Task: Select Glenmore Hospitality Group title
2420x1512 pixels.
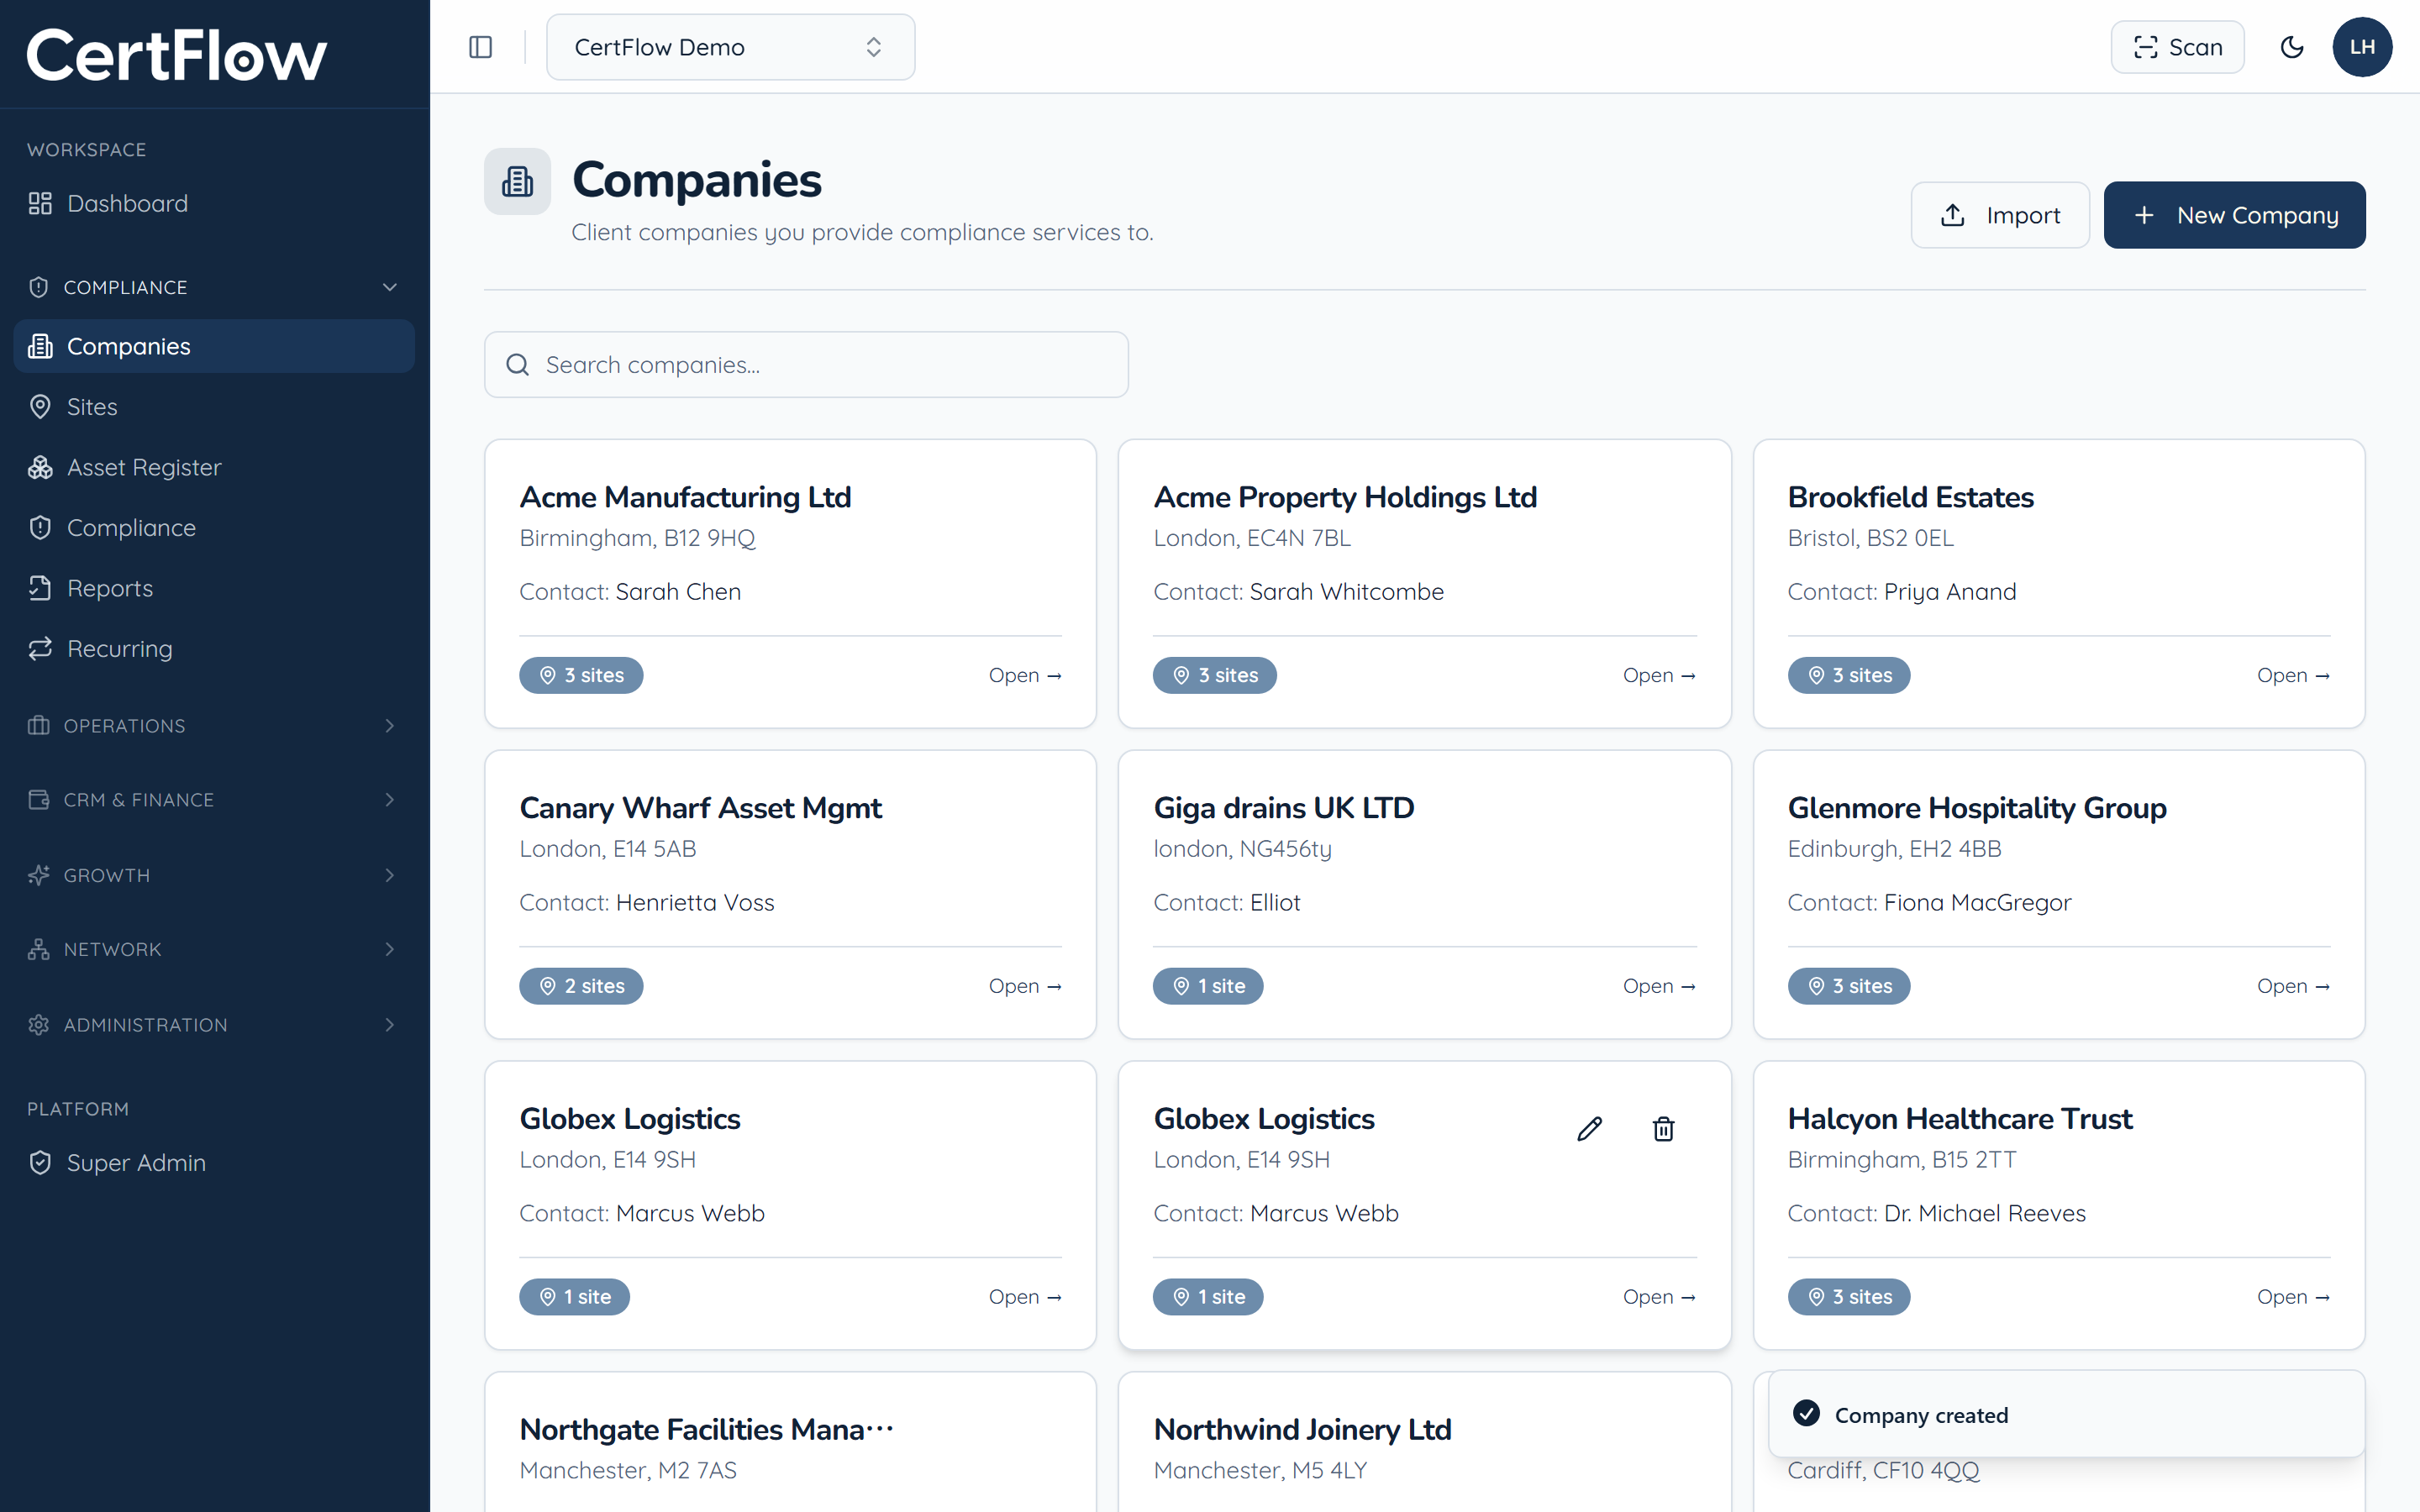Action: coord(1977,808)
